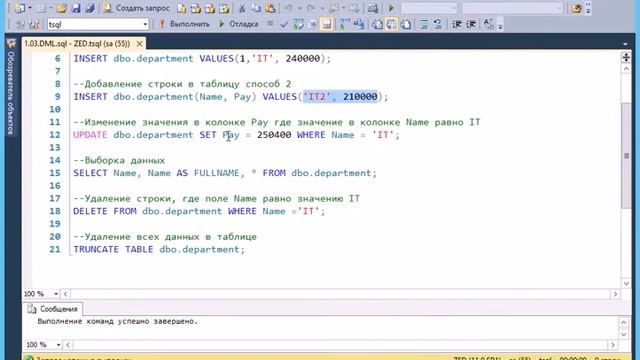This screenshot has width=640, height=360.
Task: Click the selected 'IT2', 210000 text
Action: pyautogui.click(x=340, y=96)
